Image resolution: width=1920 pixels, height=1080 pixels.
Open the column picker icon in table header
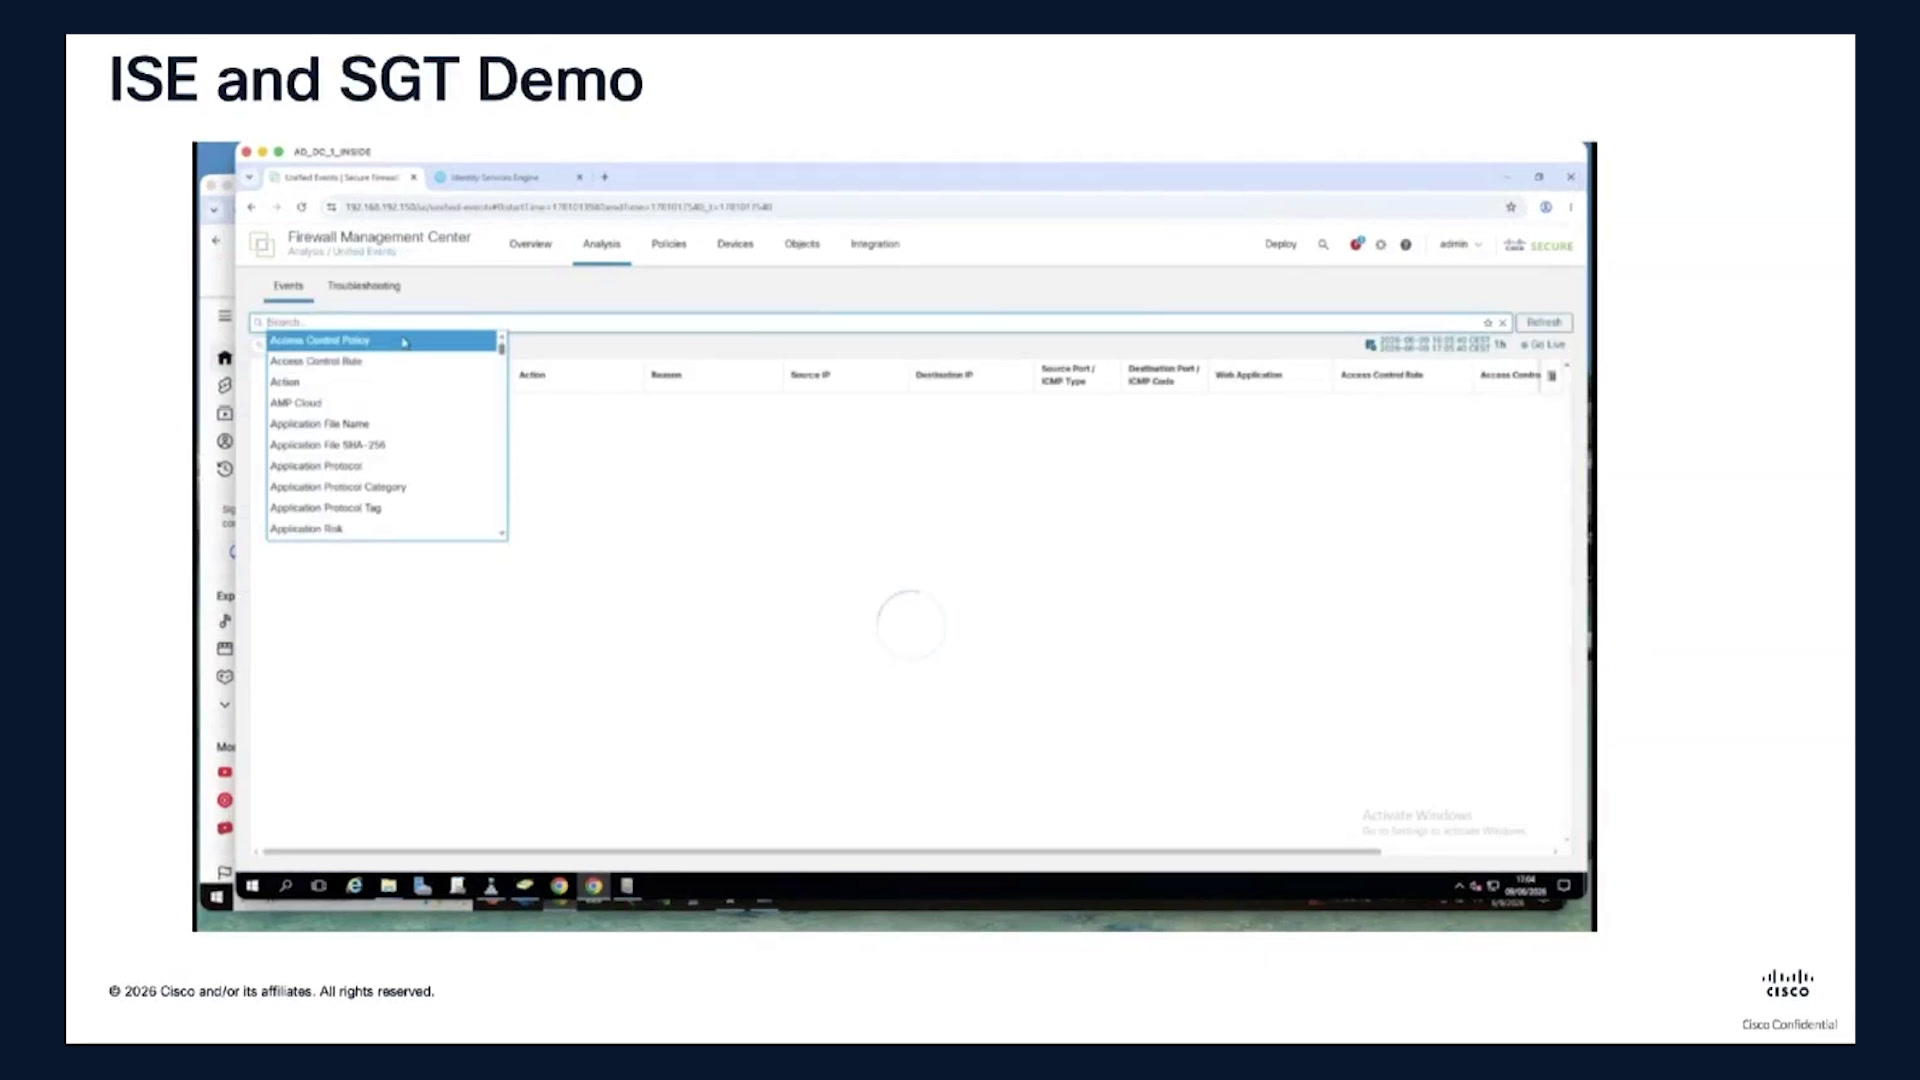pos(1552,376)
